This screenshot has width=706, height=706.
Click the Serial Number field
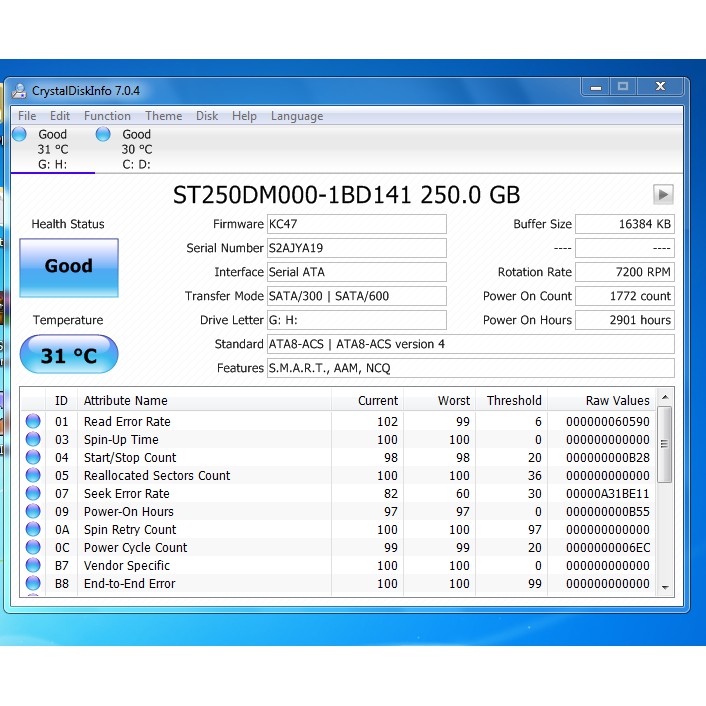click(356, 248)
